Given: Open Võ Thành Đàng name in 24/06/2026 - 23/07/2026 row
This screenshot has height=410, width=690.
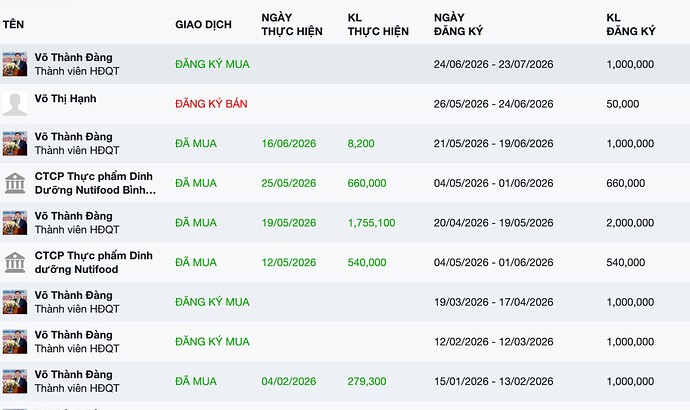Looking at the screenshot, I should pyautogui.click(x=73, y=58).
